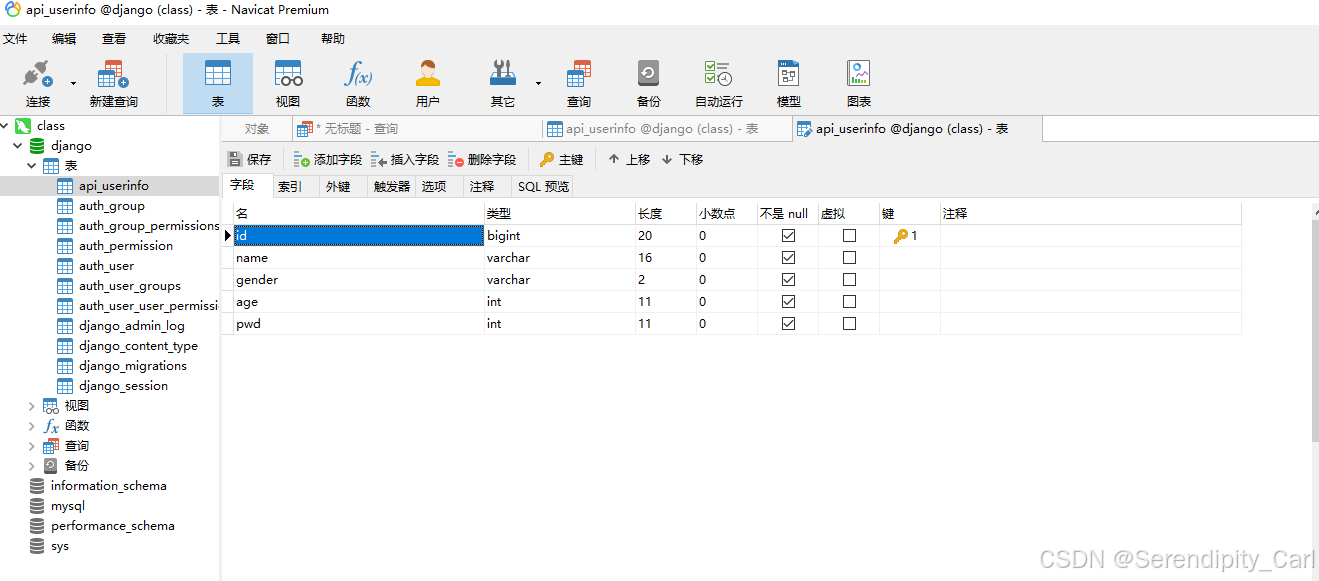Click 删除字段 delete field
Image resolution: width=1319 pixels, height=581 pixels.
(x=482, y=159)
